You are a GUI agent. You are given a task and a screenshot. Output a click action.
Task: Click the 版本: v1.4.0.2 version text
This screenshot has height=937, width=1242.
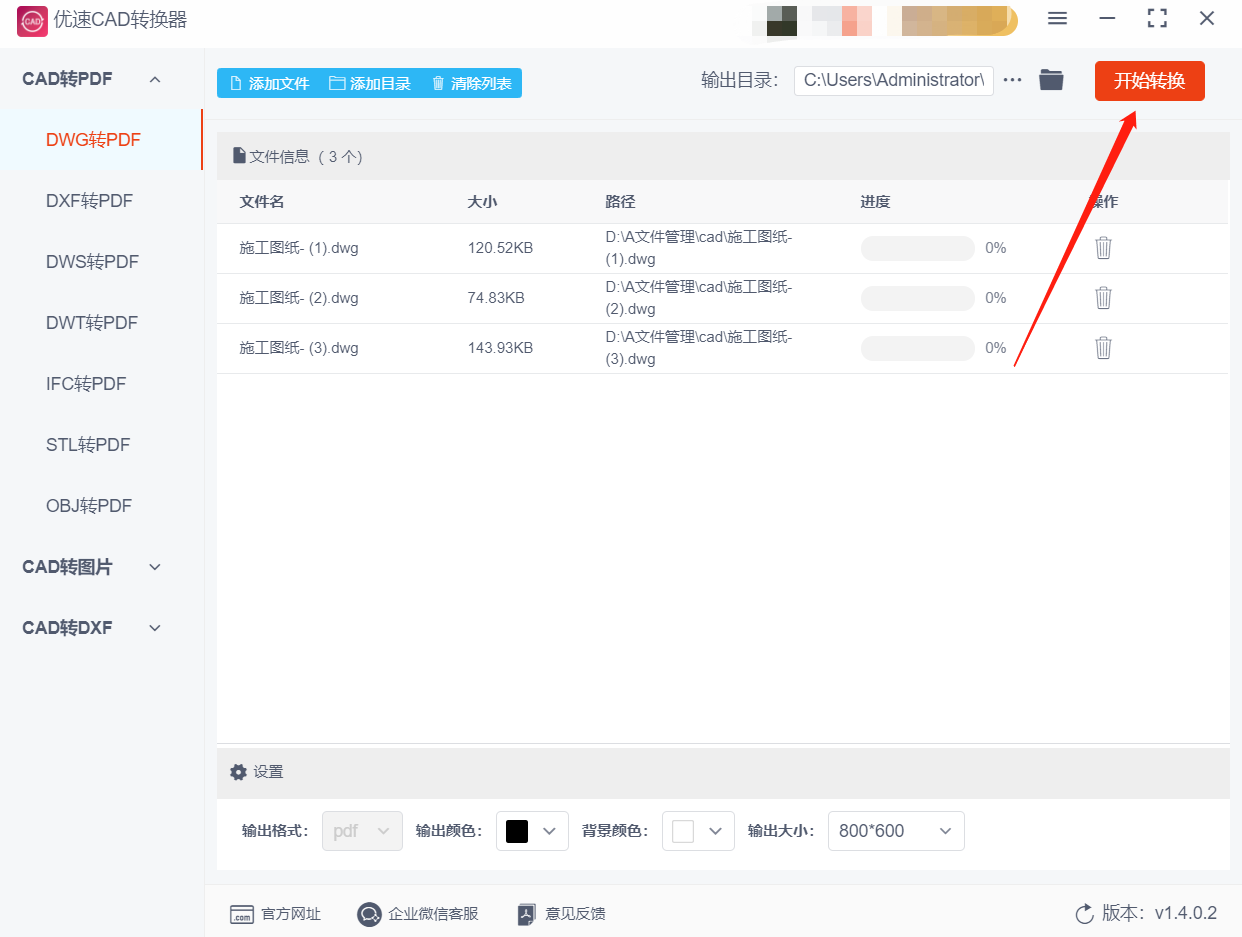click(x=1159, y=913)
